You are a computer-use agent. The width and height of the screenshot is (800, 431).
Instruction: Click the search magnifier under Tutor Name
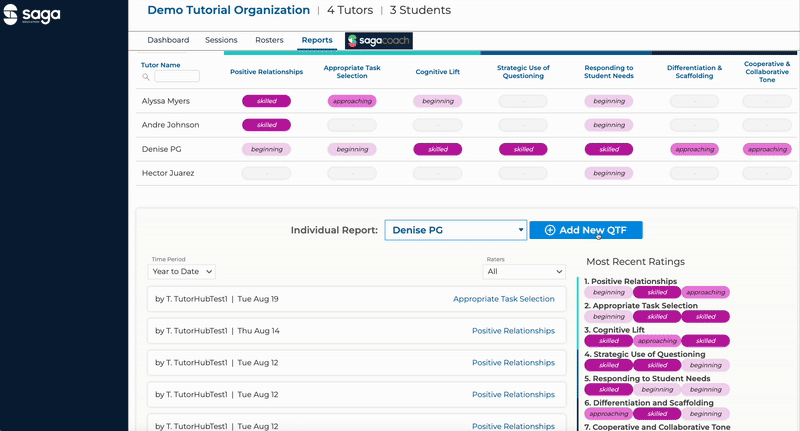tap(146, 77)
